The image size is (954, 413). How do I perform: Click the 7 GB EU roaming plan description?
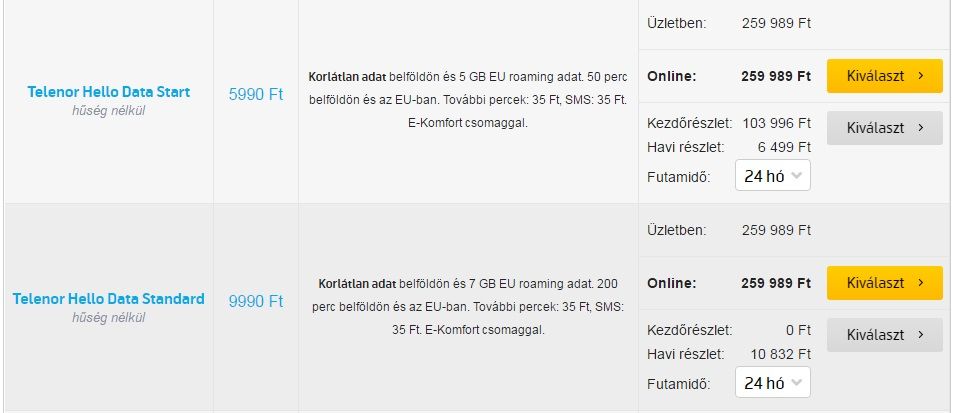pyautogui.click(x=468, y=307)
